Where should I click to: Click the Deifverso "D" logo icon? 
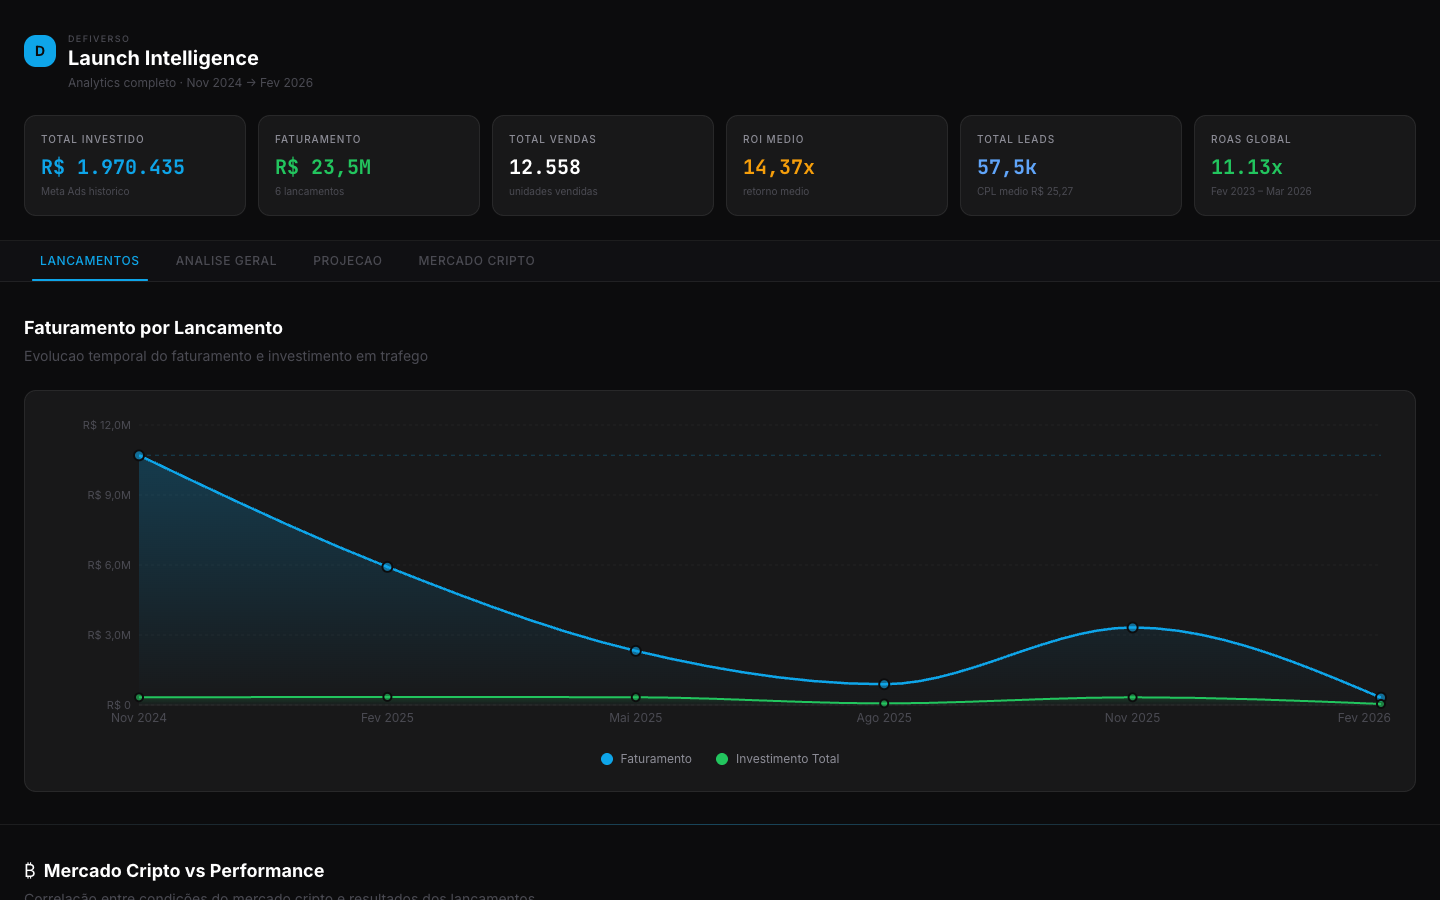(39, 49)
